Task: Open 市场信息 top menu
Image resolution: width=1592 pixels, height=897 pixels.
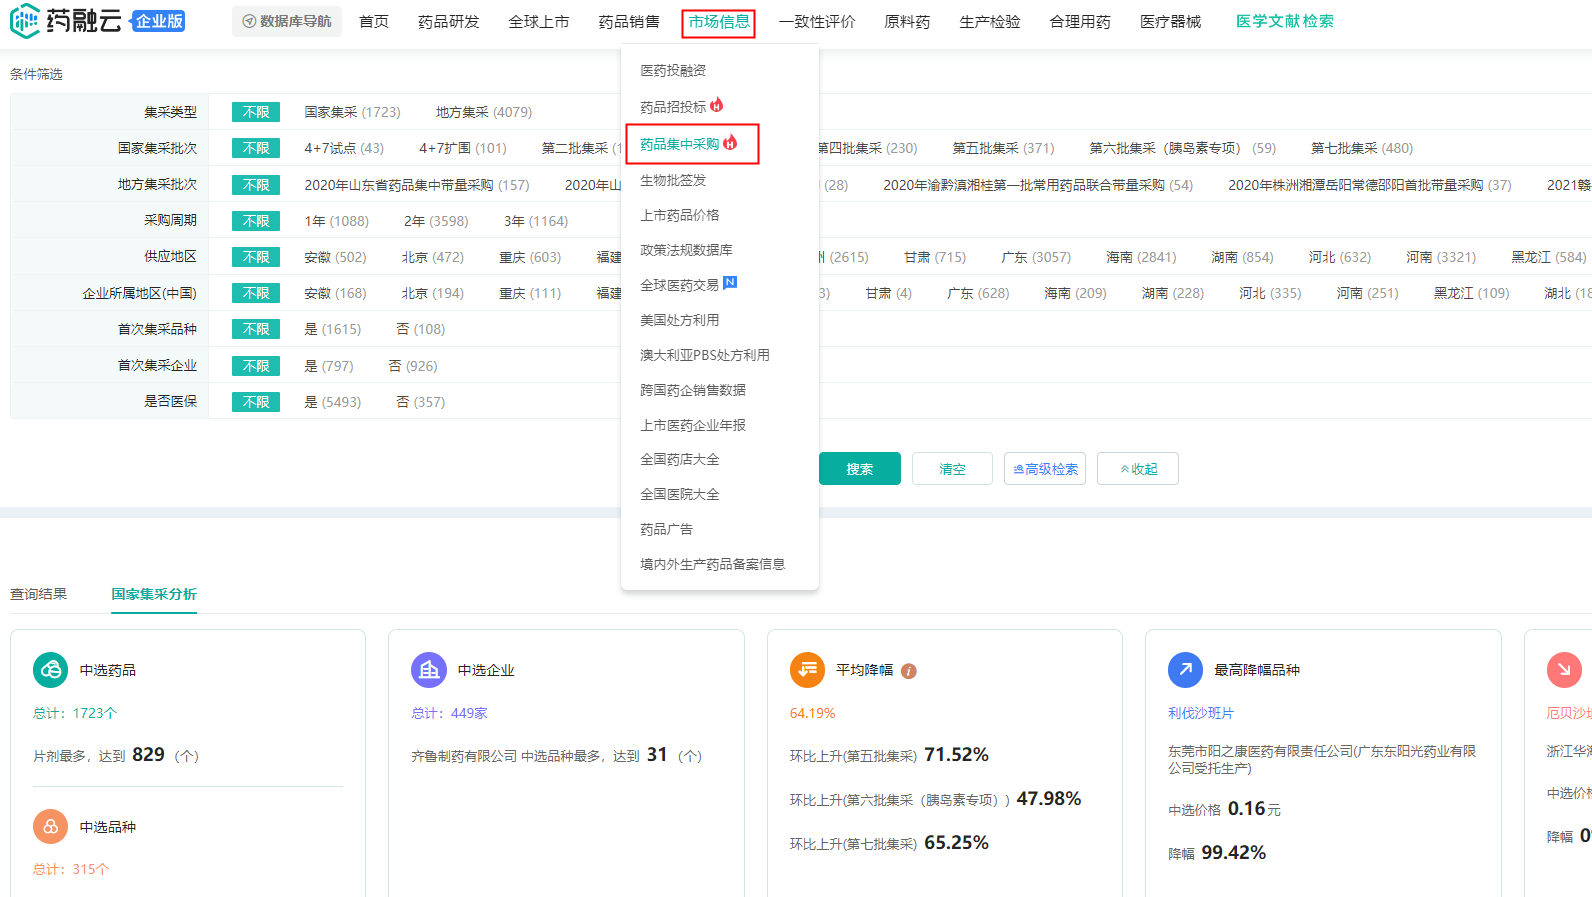Action: [719, 22]
